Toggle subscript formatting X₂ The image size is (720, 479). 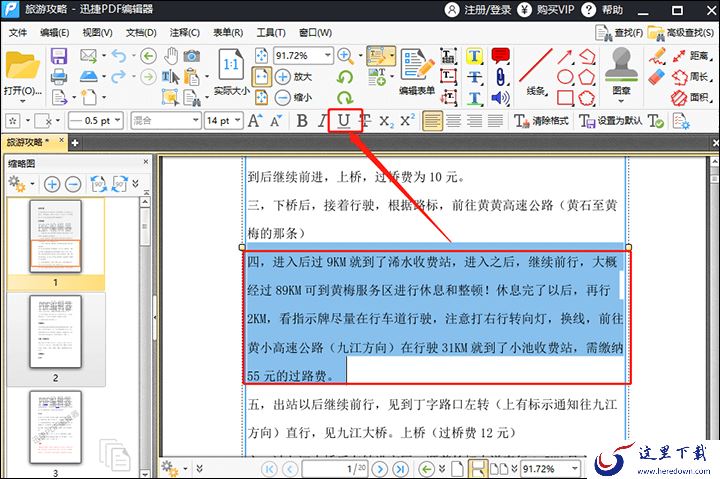coord(386,121)
